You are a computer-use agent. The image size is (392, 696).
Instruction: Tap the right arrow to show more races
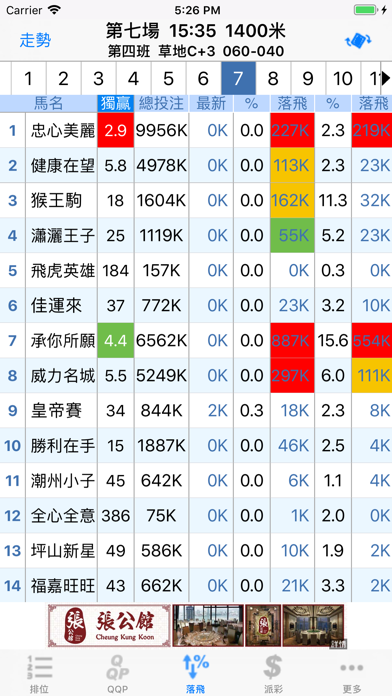386,79
